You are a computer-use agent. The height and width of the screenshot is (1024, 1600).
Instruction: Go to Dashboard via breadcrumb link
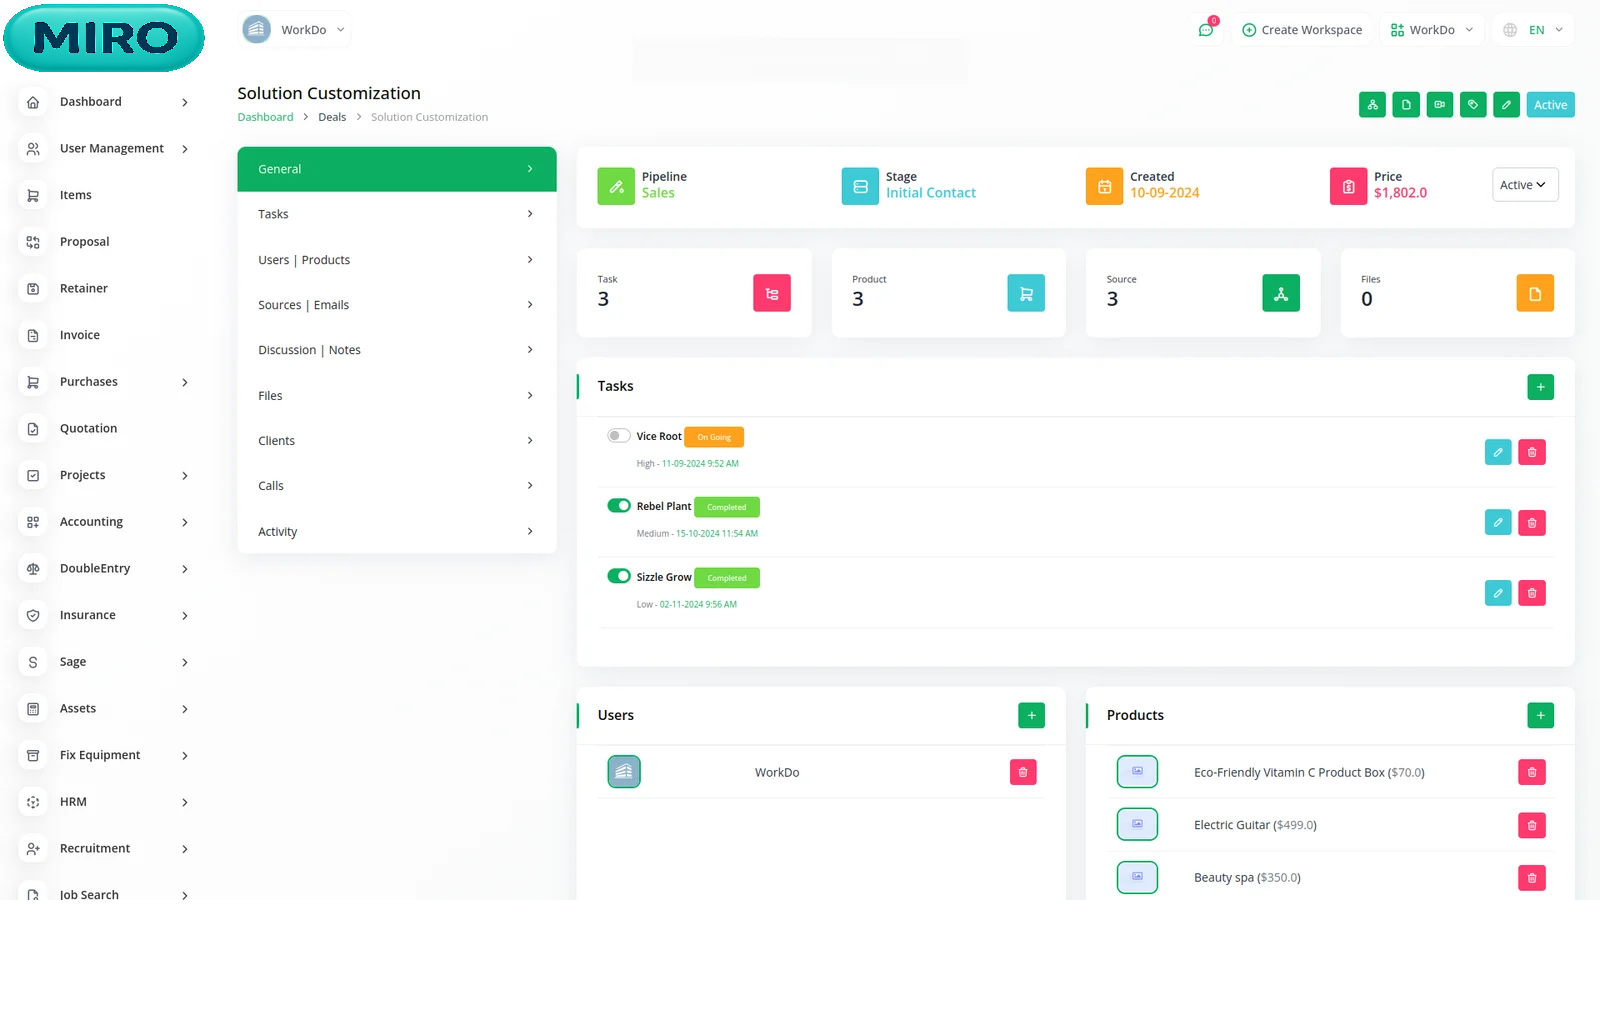265,117
